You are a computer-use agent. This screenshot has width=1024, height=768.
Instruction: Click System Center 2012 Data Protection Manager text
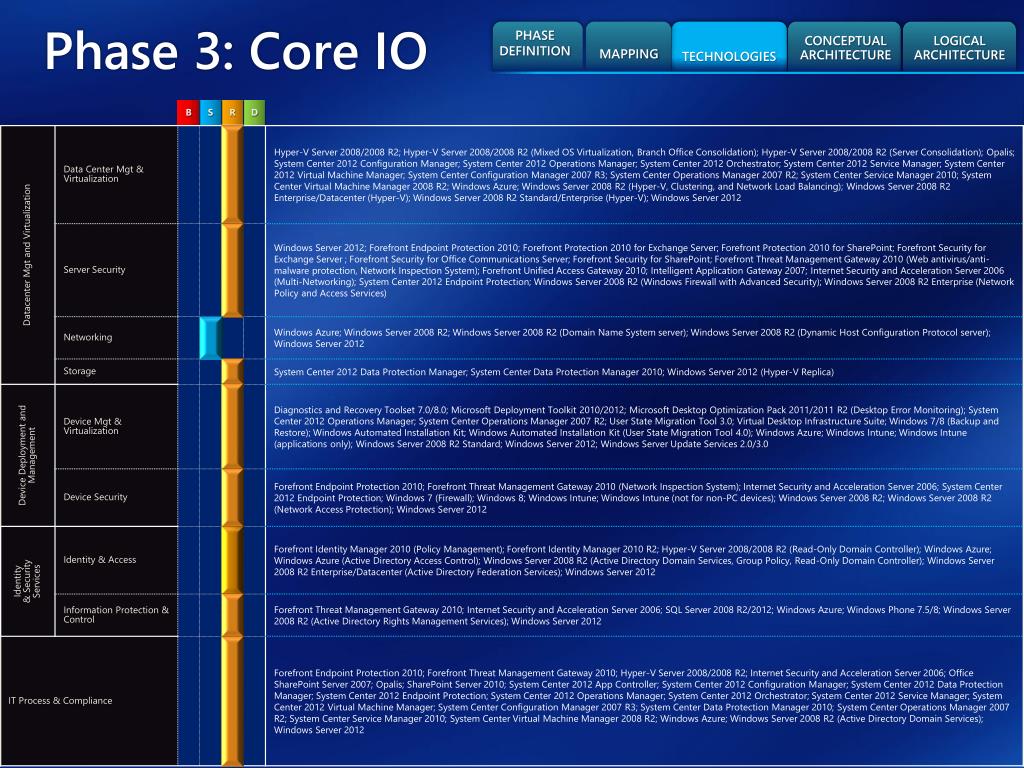(x=554, y=372)
